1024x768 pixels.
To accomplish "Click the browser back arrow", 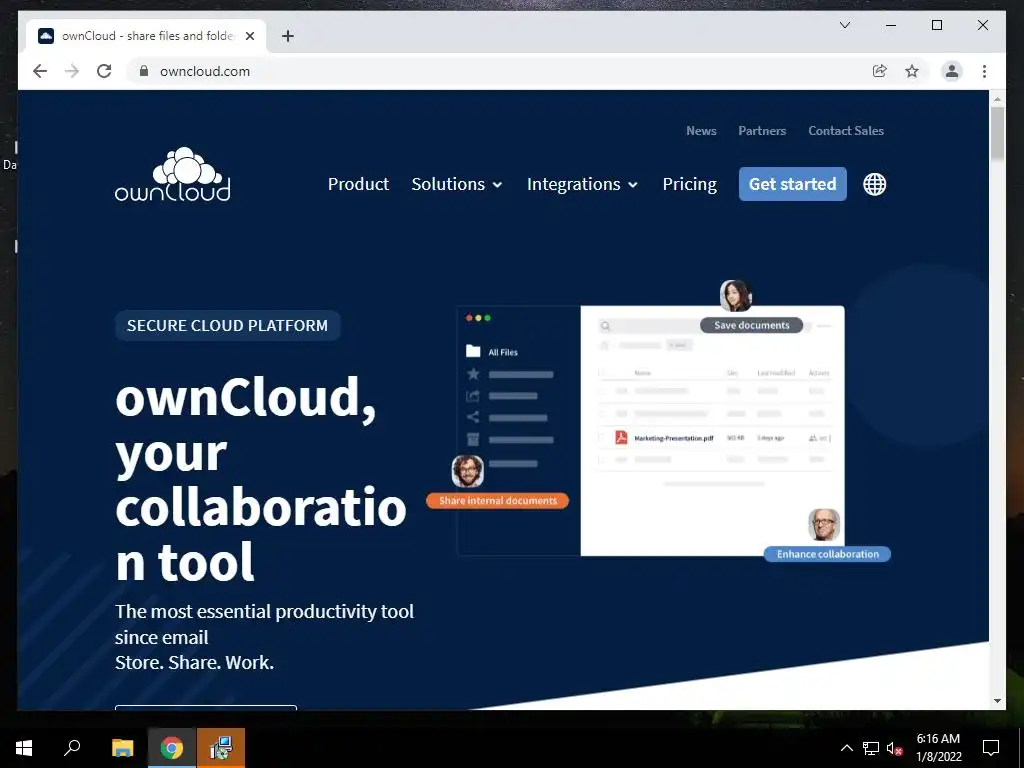I will click(x=40, y=71).
